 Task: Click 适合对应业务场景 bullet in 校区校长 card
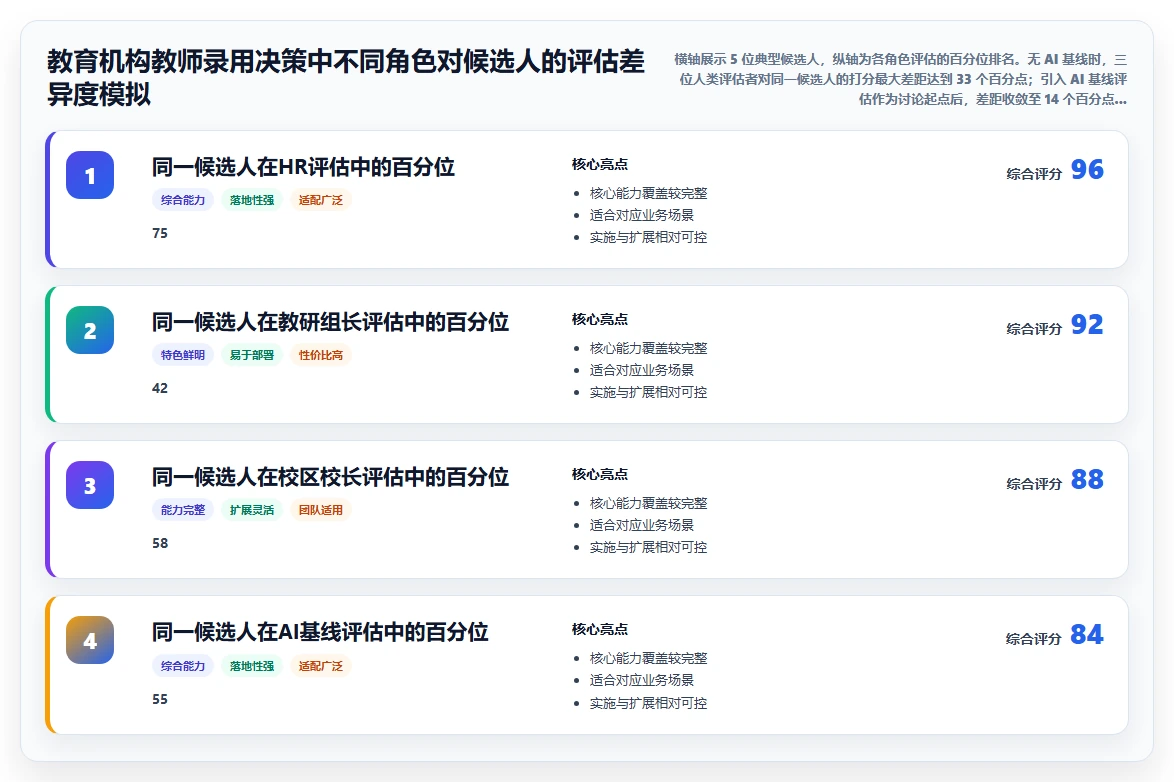[x=642, y=525]
